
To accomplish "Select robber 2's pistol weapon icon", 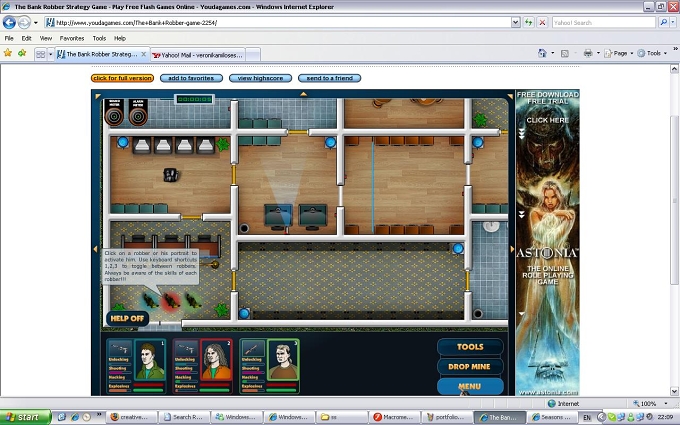I will click(x=186, y=348).
